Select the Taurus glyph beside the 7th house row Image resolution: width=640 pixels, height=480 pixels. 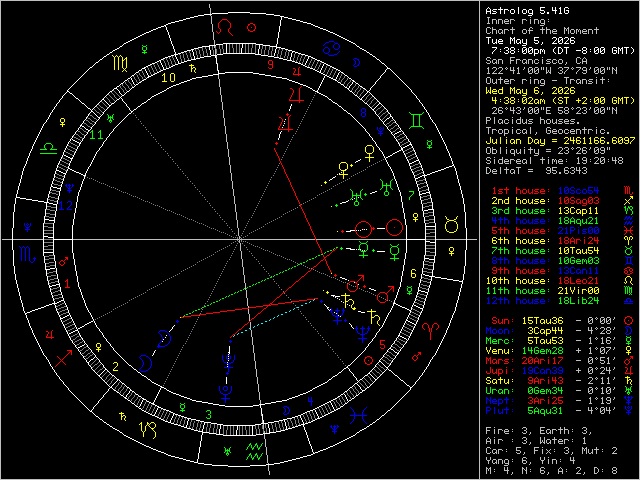628,251
